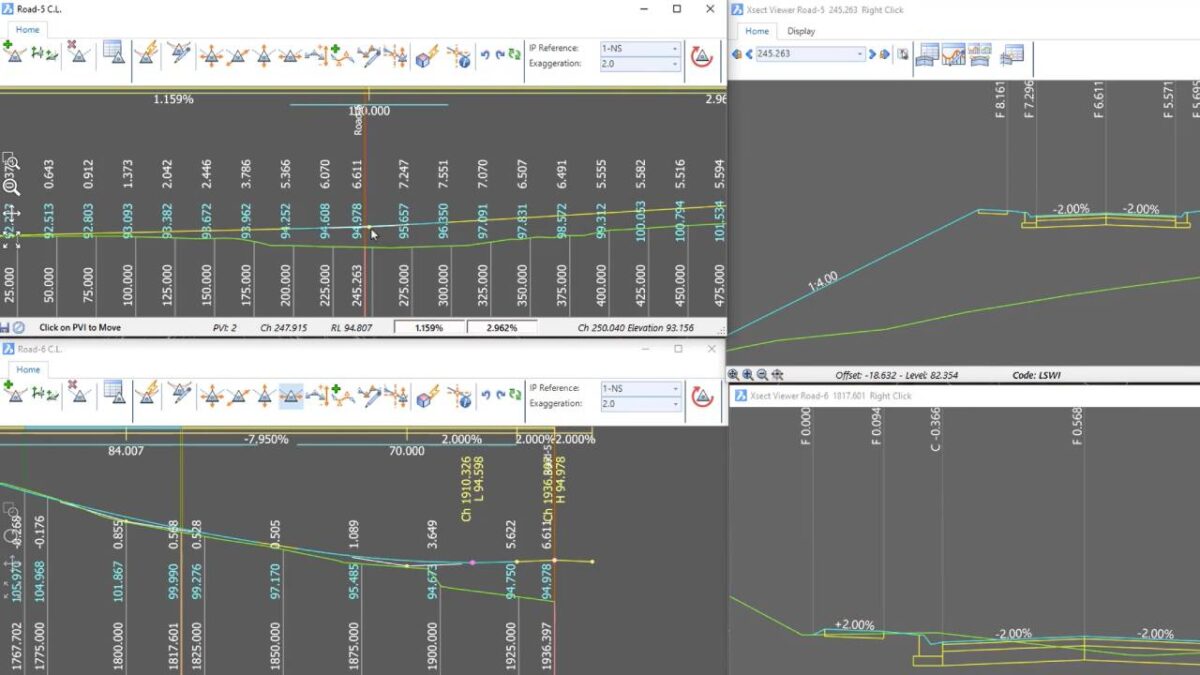The width and height of the screenshot is (1200, 675).
Task: Open the PVI table icon in Road-5 toolbar
Action: 113,53
